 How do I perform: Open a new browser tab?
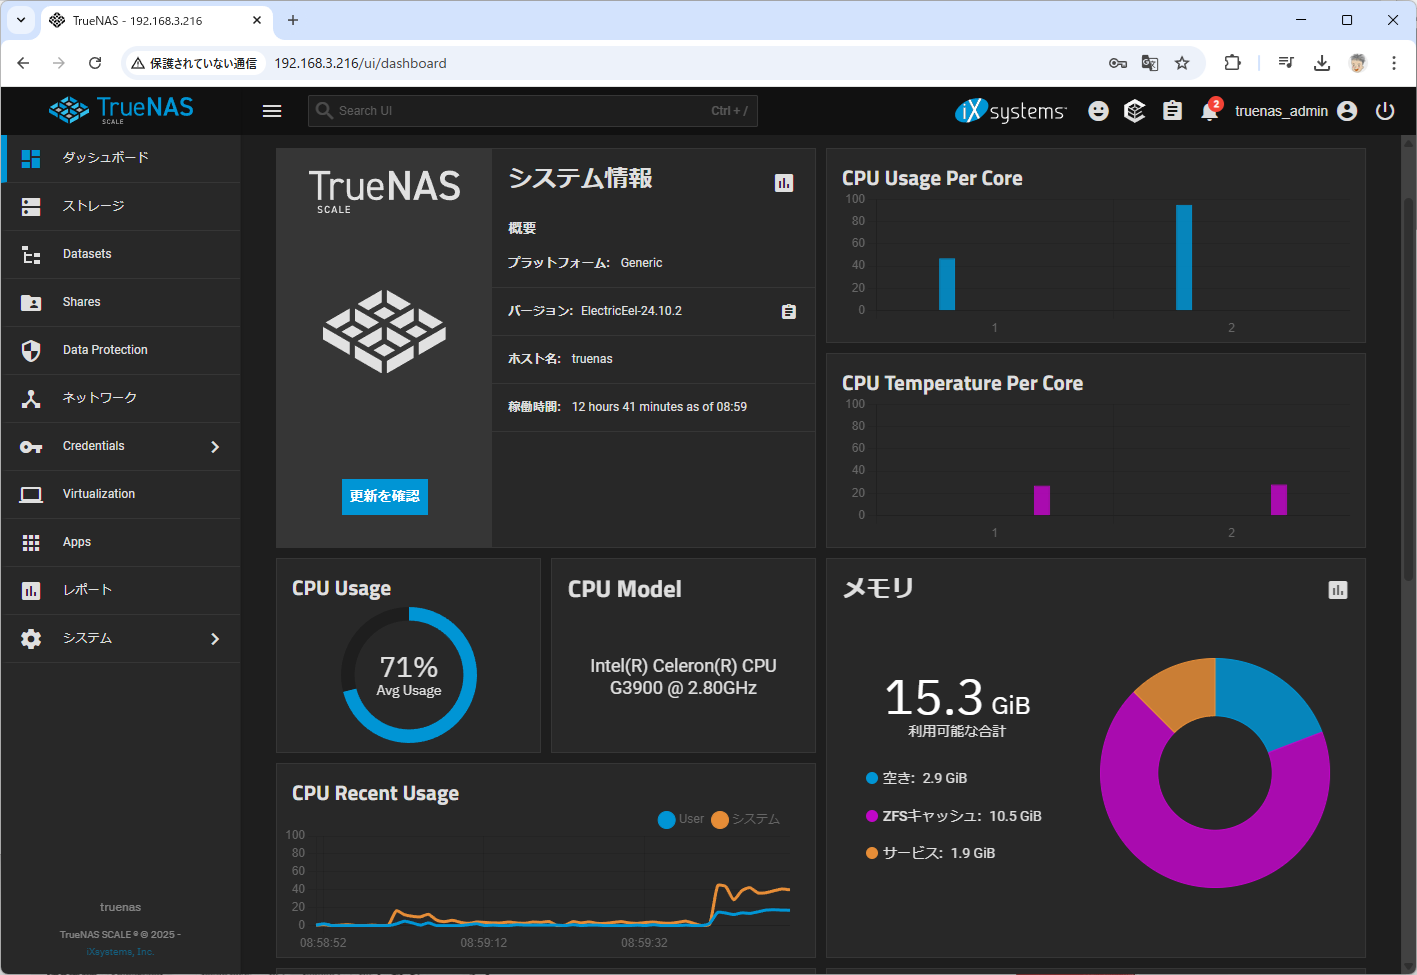(x=293, y=20)
